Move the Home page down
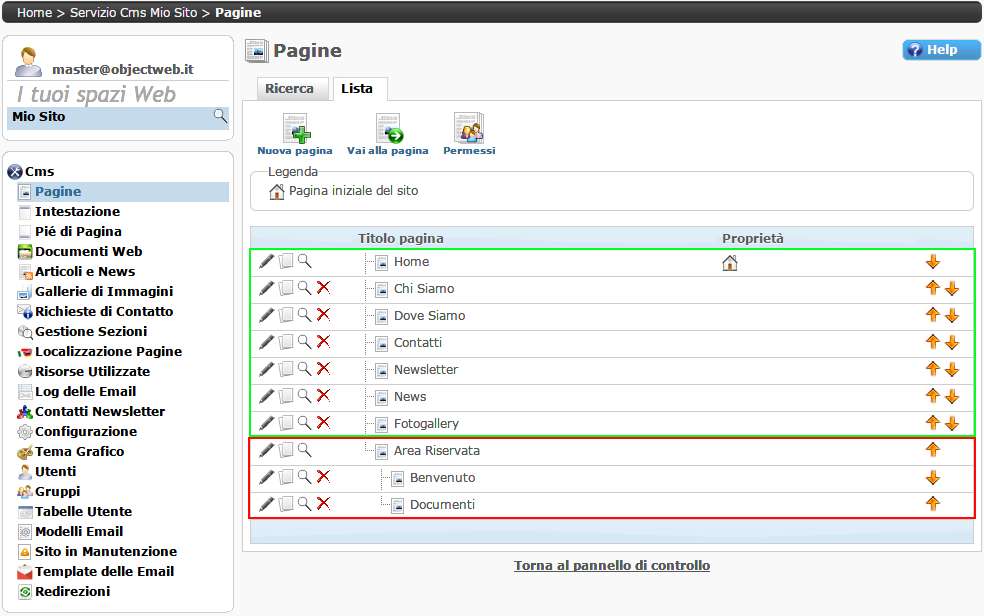The width and height of the screenshot is (984, 616). tap(933, 262)
